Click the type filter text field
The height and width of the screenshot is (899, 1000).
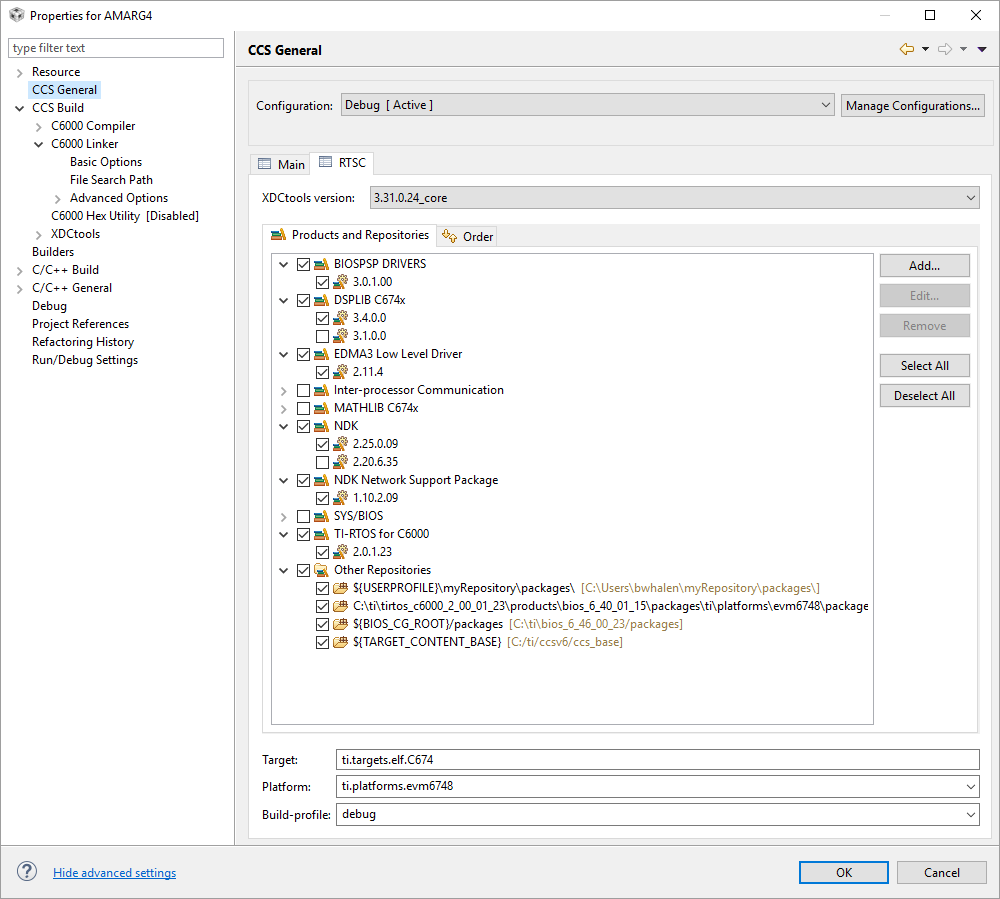(115, 47)
